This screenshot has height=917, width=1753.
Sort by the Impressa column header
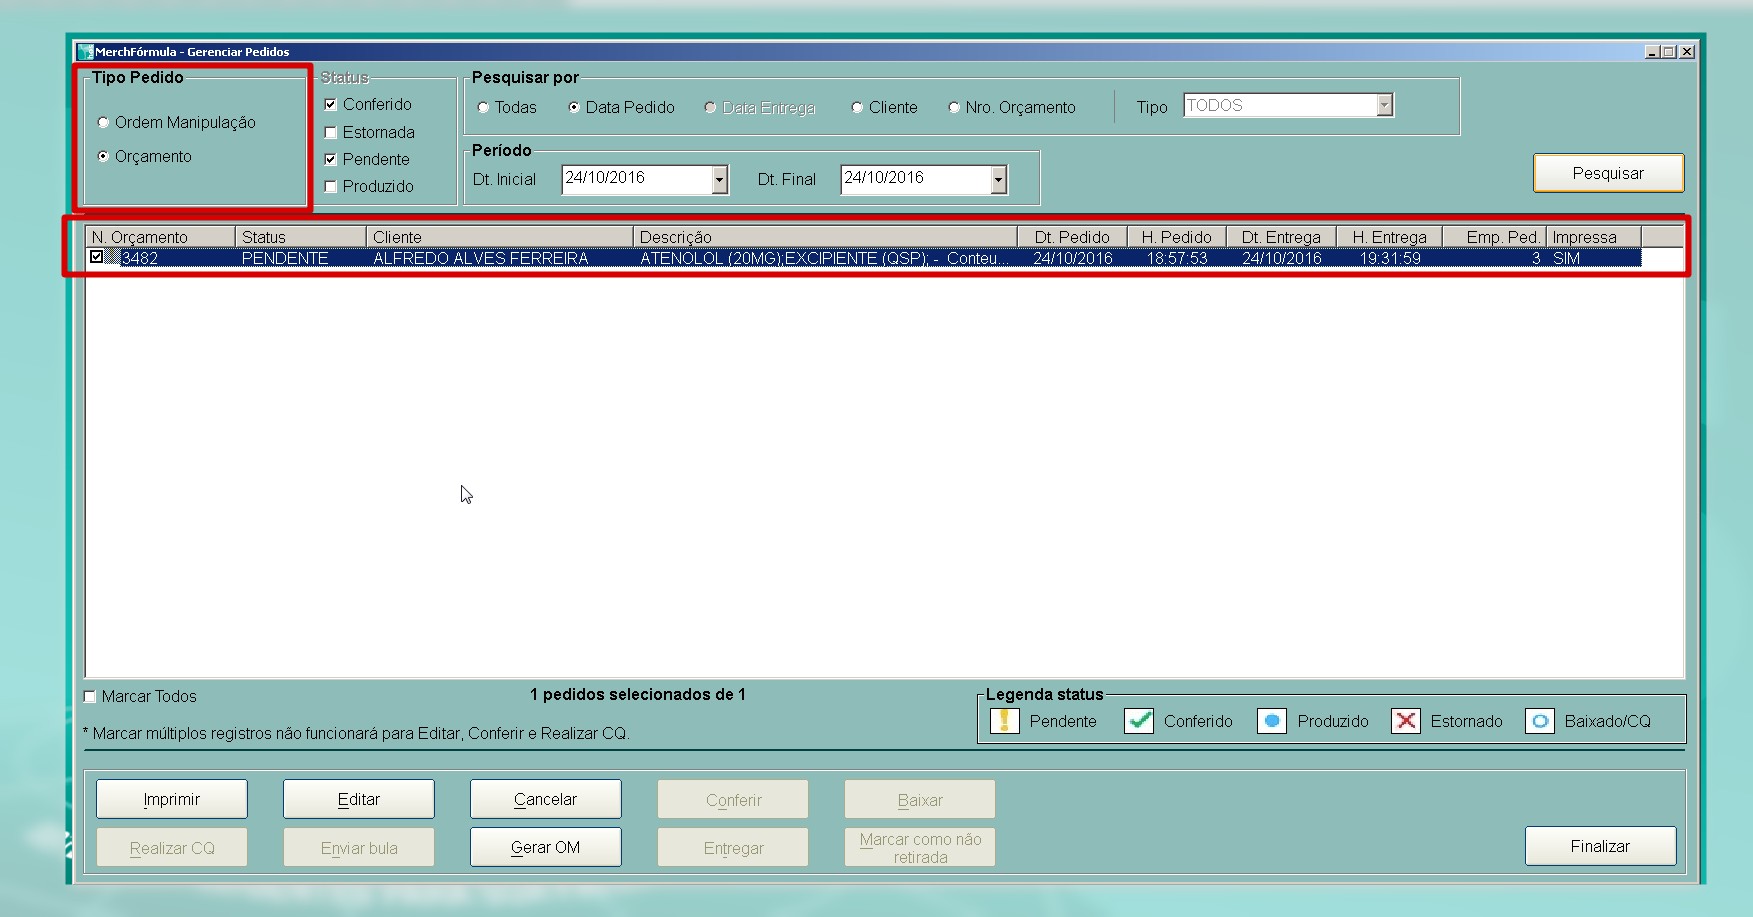click(x=1594, y=237)
